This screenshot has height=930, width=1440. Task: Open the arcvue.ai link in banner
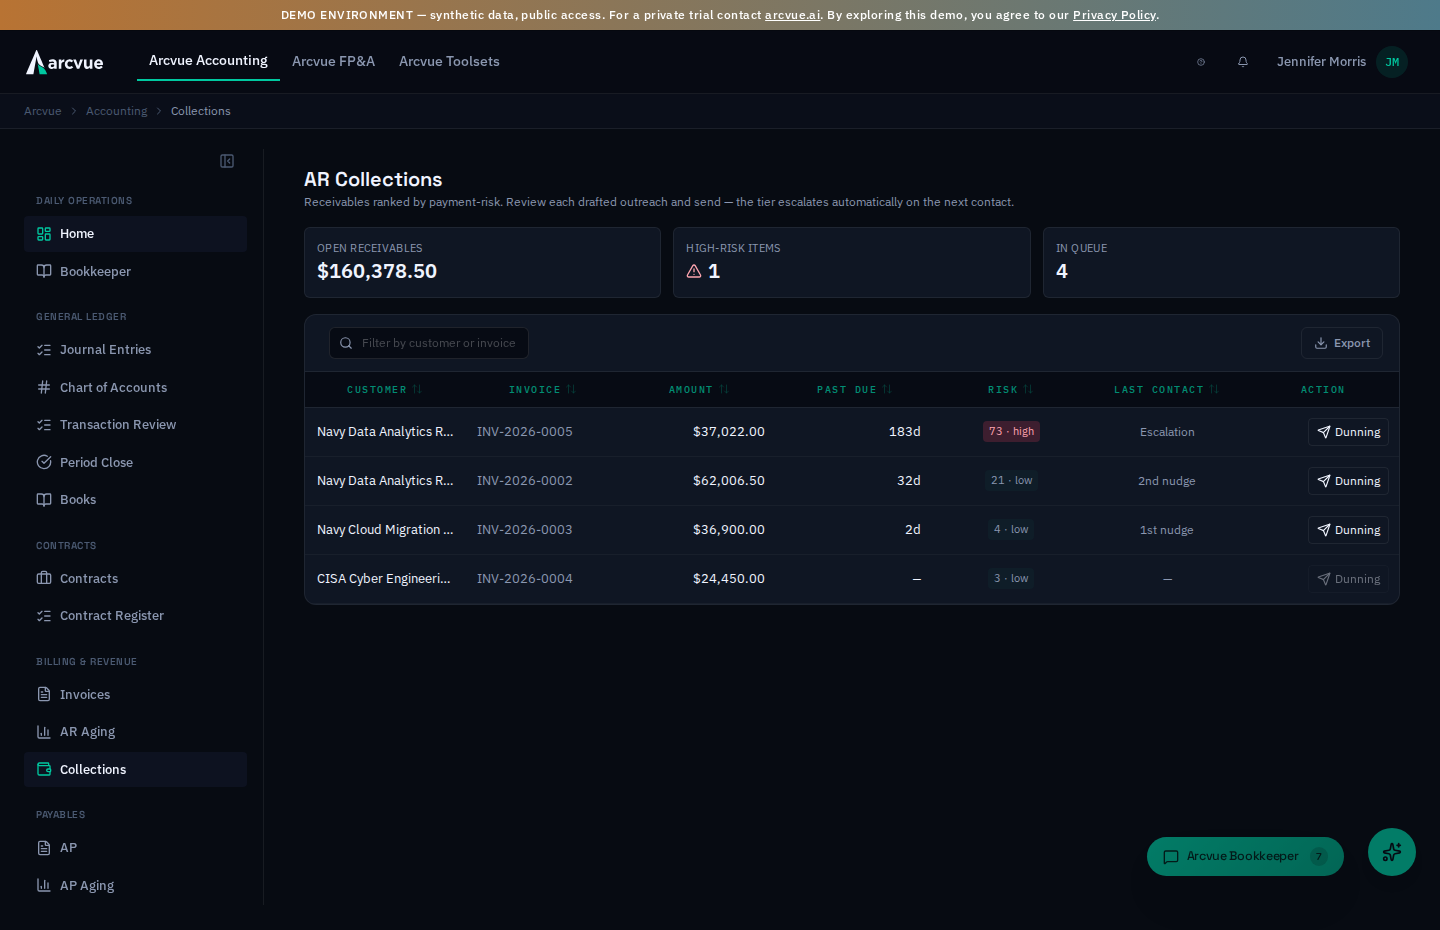point(792,15)
